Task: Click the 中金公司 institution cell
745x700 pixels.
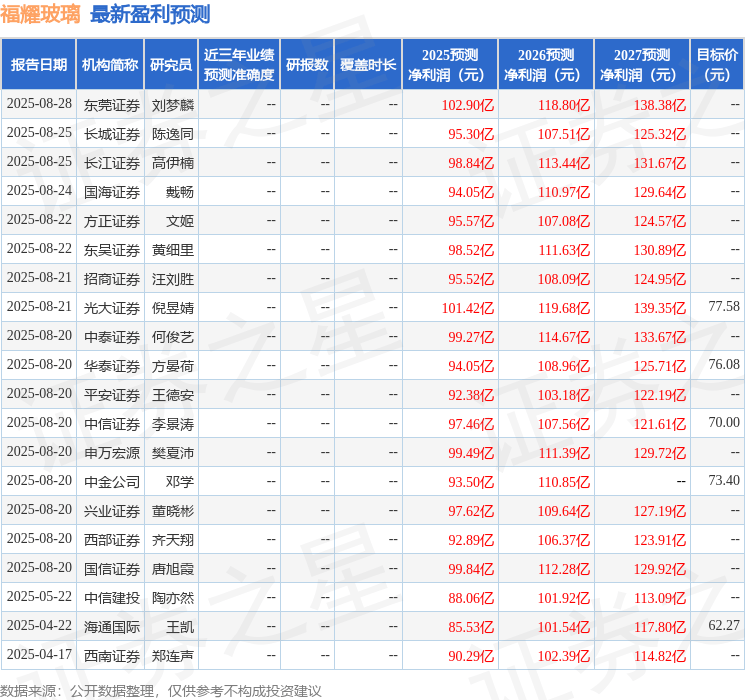Action: (x=111, y=482)
